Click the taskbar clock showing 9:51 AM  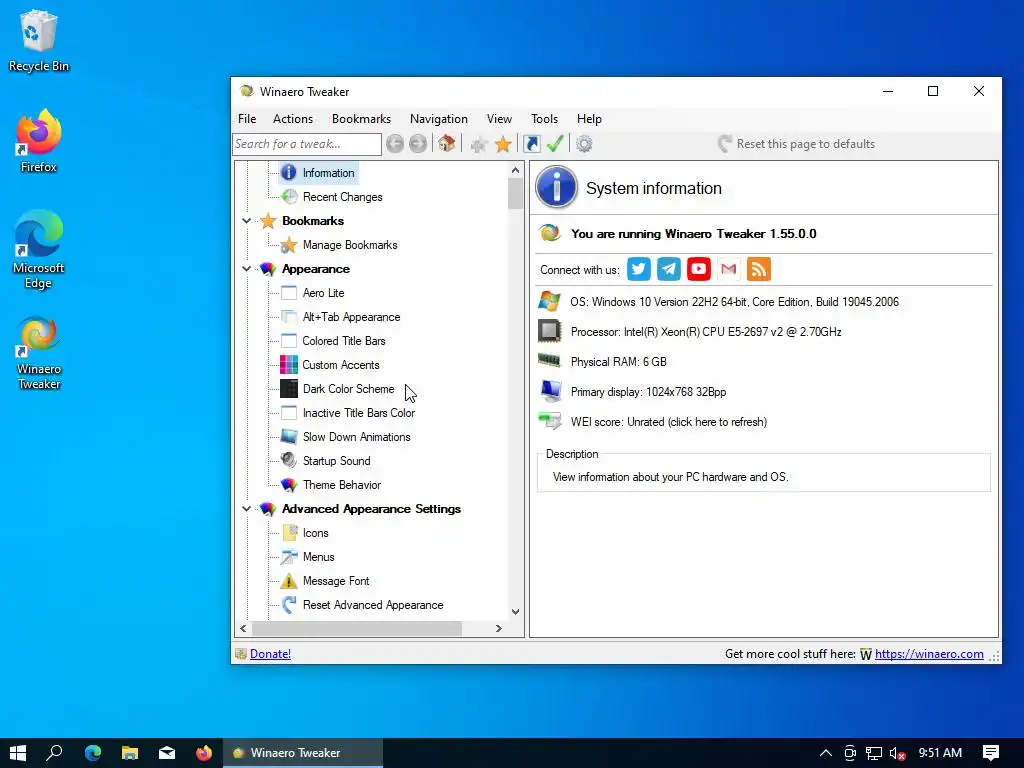coord(940,753)
